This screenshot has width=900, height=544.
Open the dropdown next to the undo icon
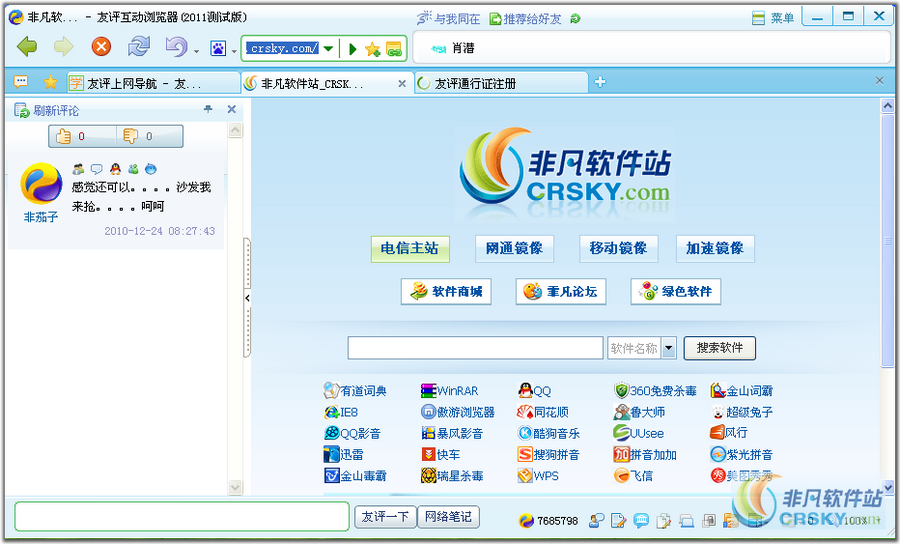tap(196, 51)
